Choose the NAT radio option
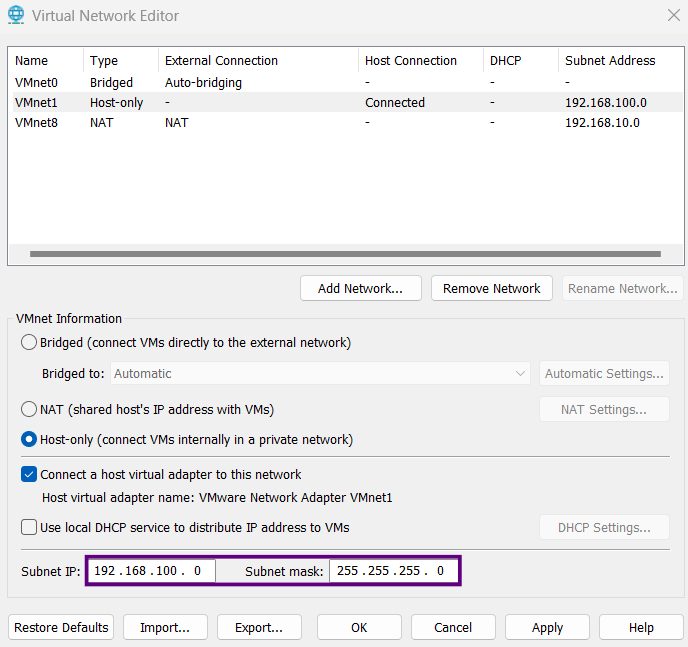The width and height of the screenshot is (688, 647). point(30,409)
